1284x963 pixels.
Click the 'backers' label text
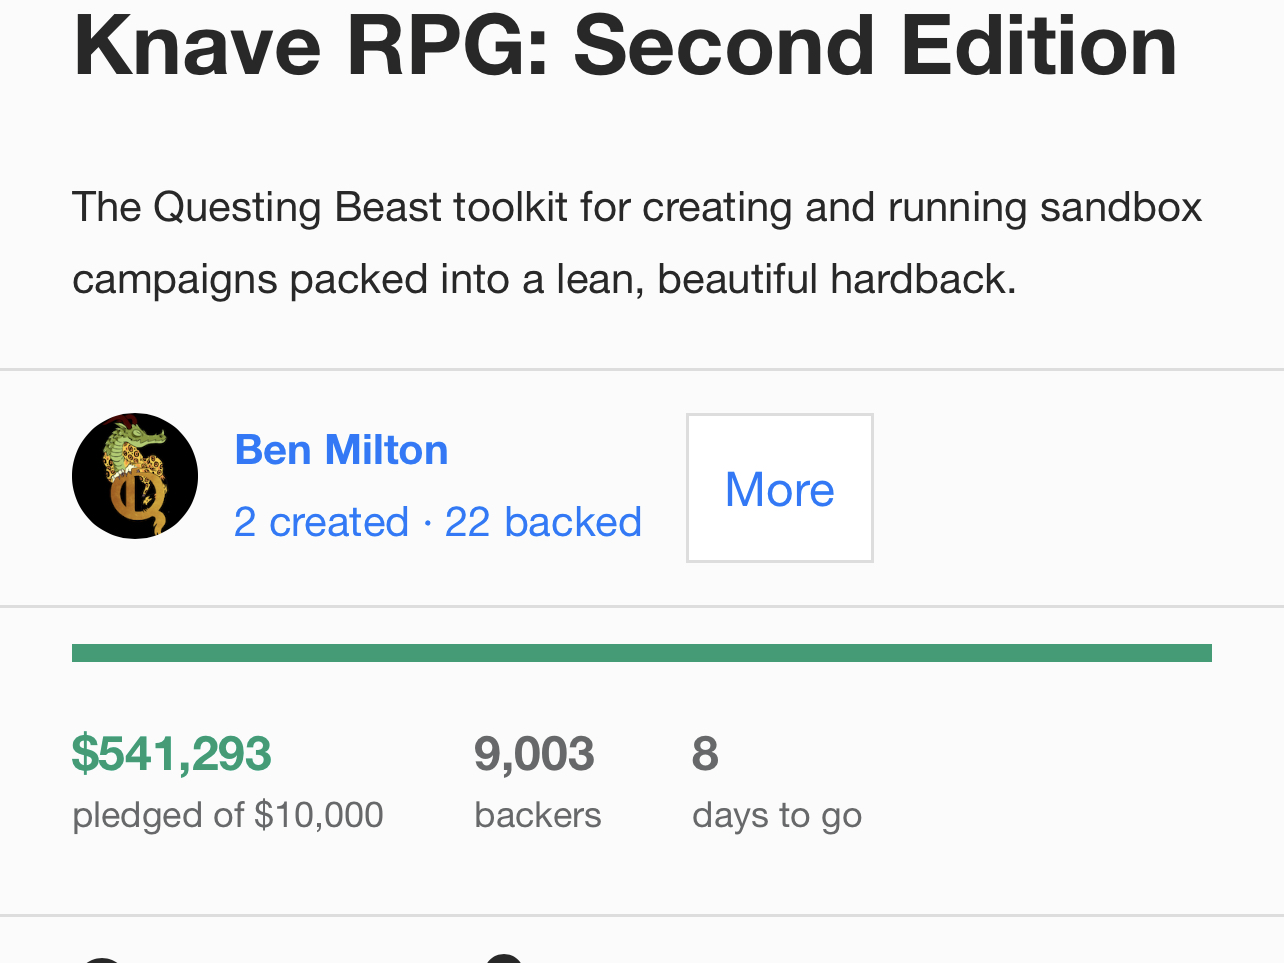coord(538,815)
